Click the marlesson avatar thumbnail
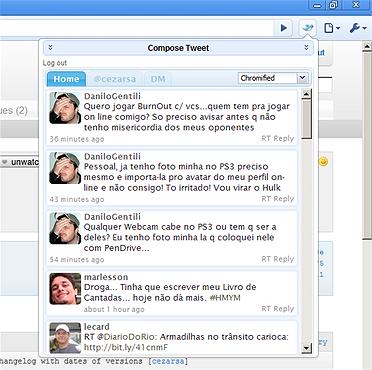Screen dimensions: 372x370 click(x=65, y=289)
